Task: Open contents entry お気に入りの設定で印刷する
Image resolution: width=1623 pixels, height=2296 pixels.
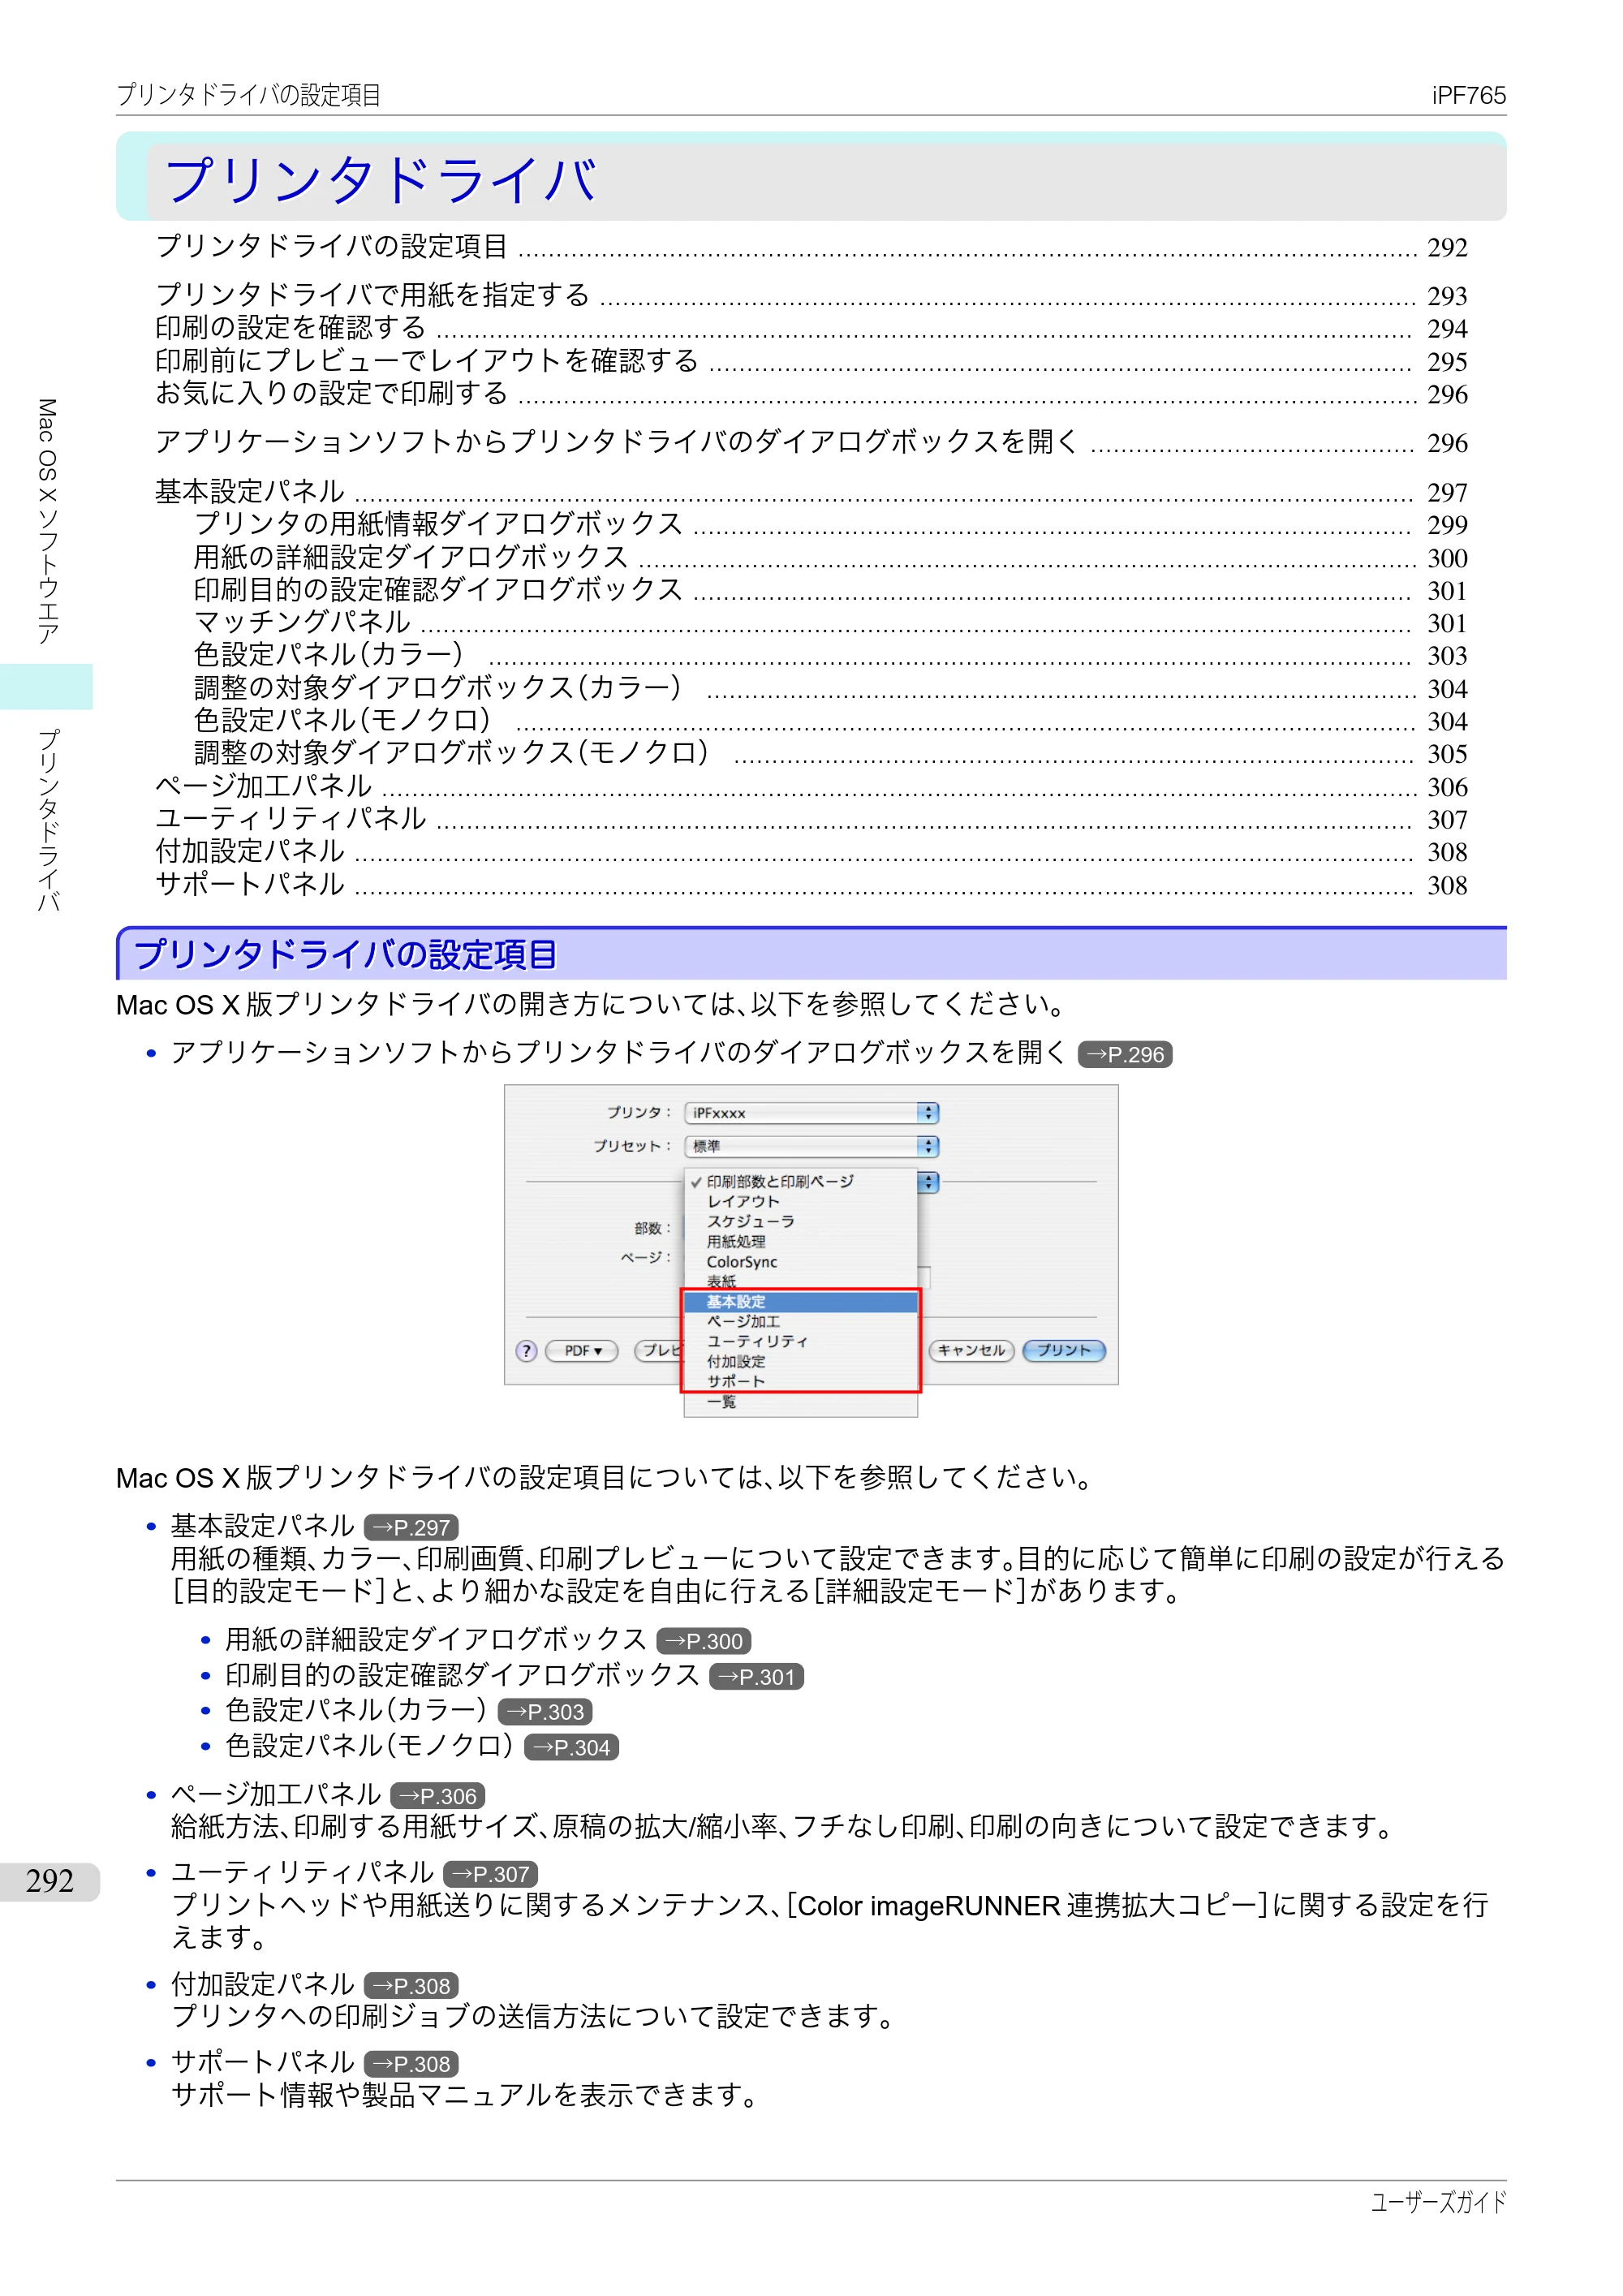Action: coord(811,394)
